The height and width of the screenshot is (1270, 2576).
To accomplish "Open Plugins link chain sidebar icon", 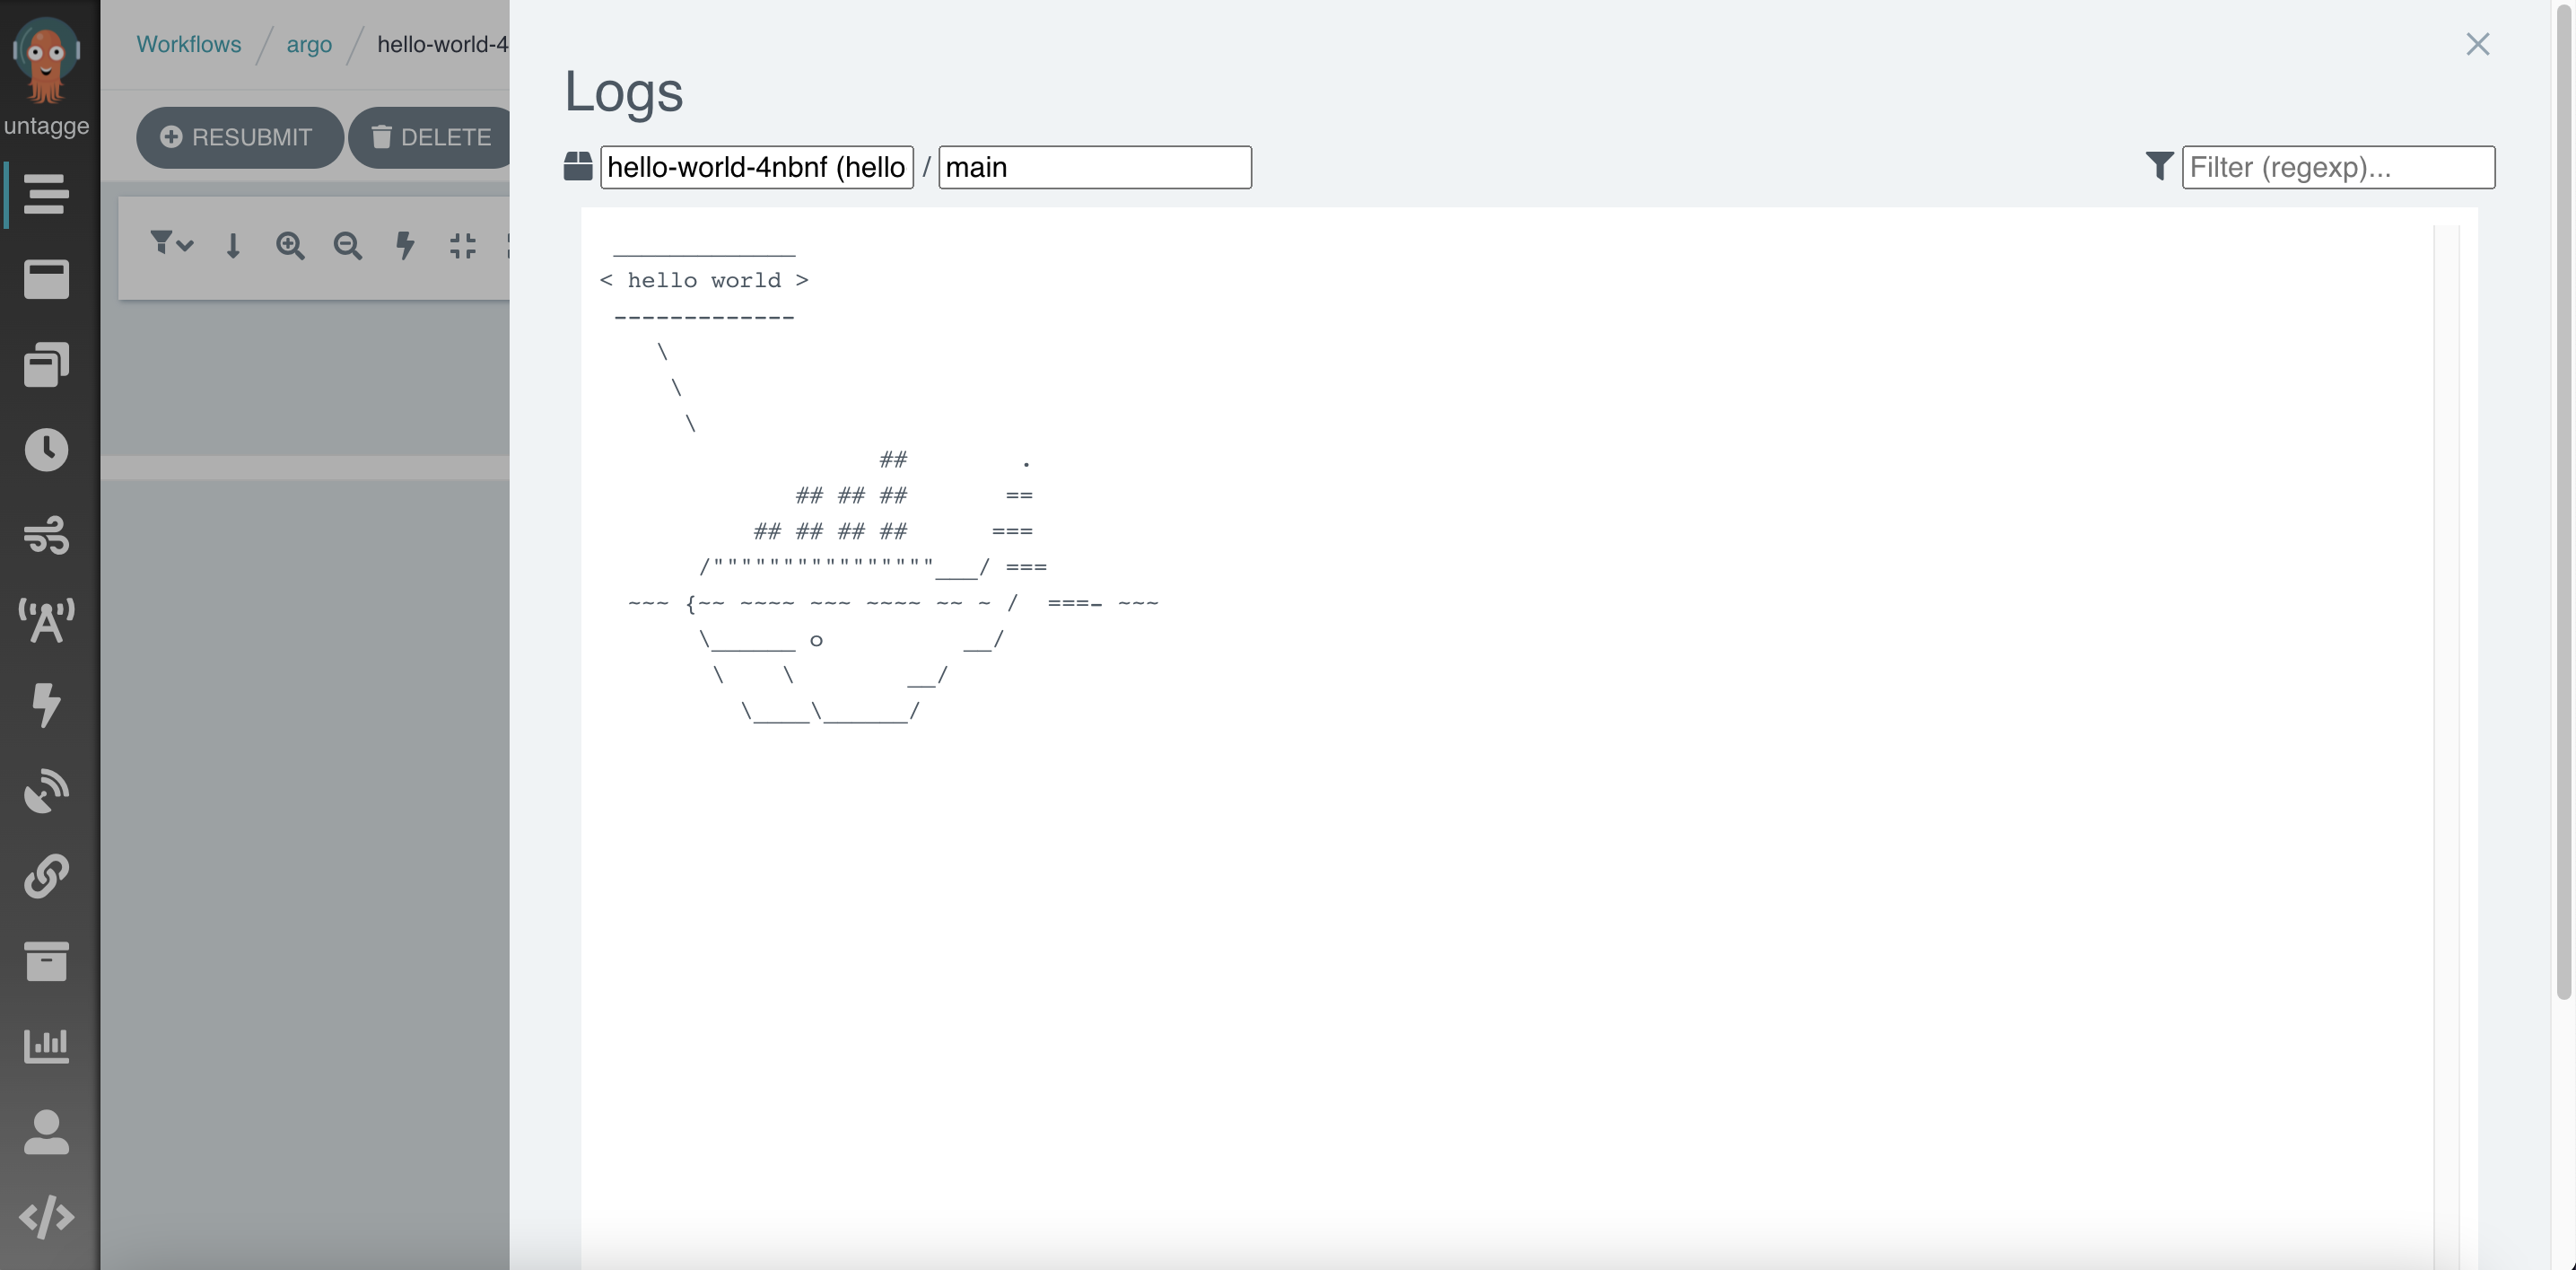I will [x=46, y=876].
